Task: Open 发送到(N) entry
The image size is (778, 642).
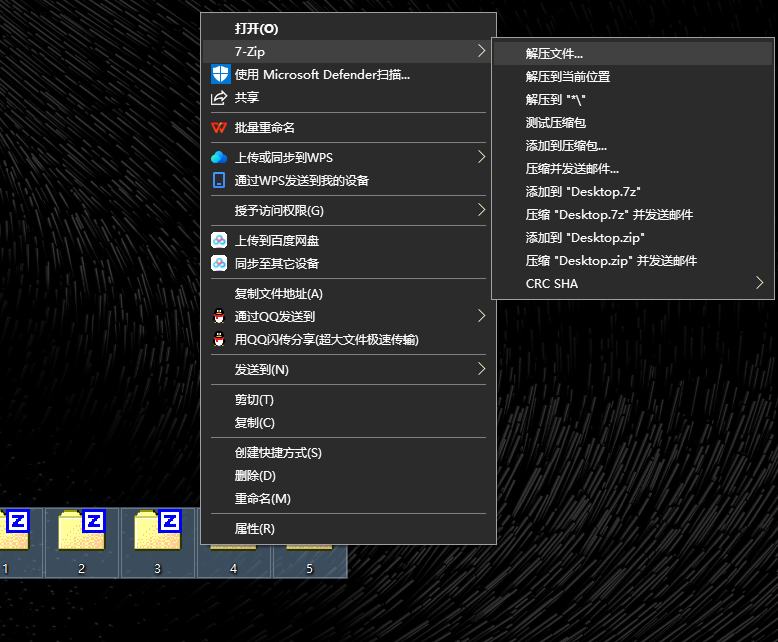Action: pyautogui.click(x=348, y=370)
